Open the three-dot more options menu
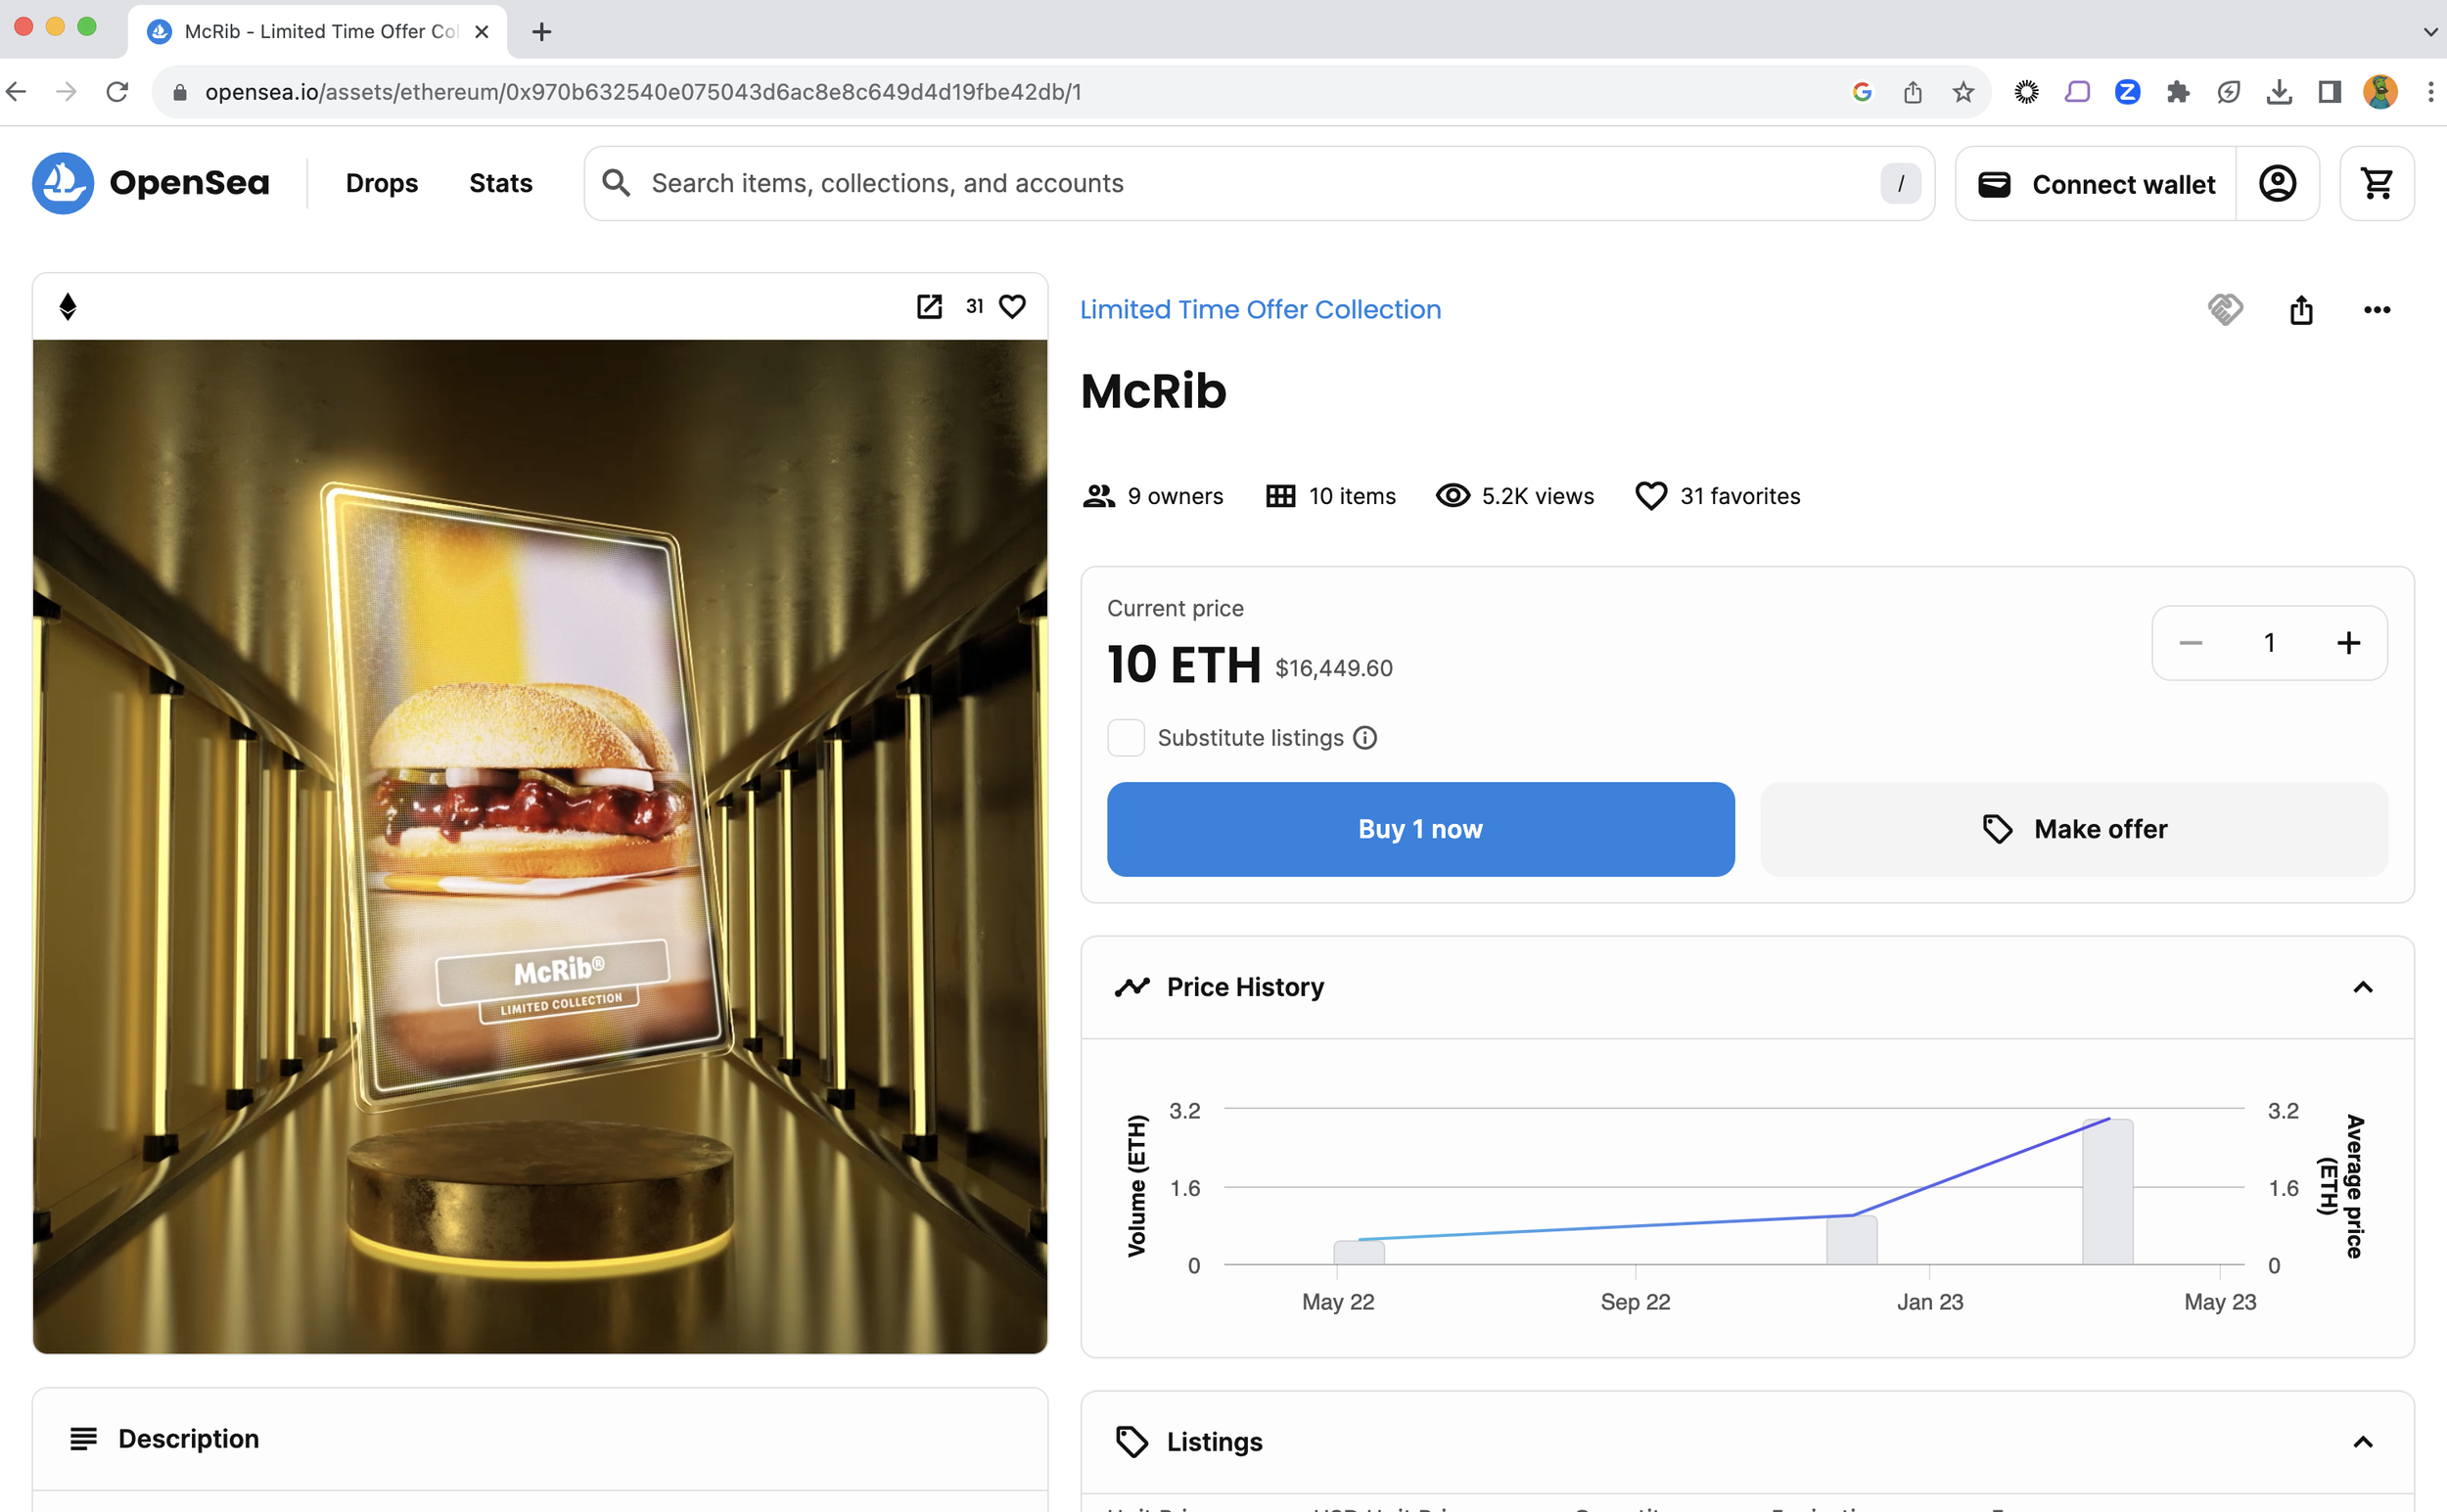The width and height of the screenshot is (2447, 1512). (x=2376, y=310)
